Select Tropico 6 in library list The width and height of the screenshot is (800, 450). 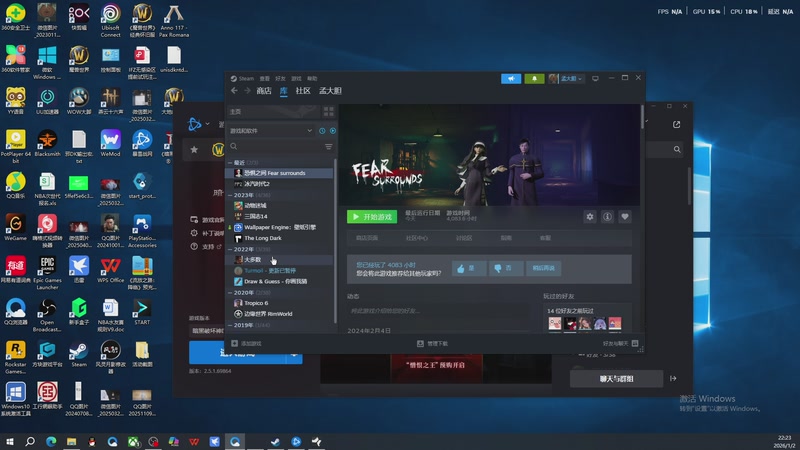[x=256, y=303]
